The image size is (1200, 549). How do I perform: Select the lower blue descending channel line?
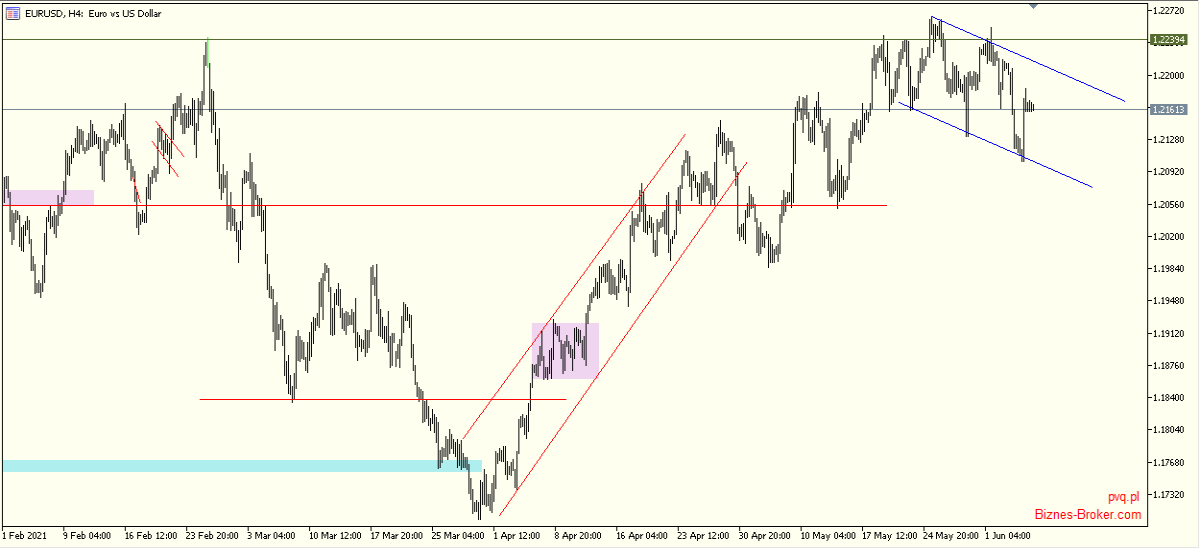pos(995,144)
